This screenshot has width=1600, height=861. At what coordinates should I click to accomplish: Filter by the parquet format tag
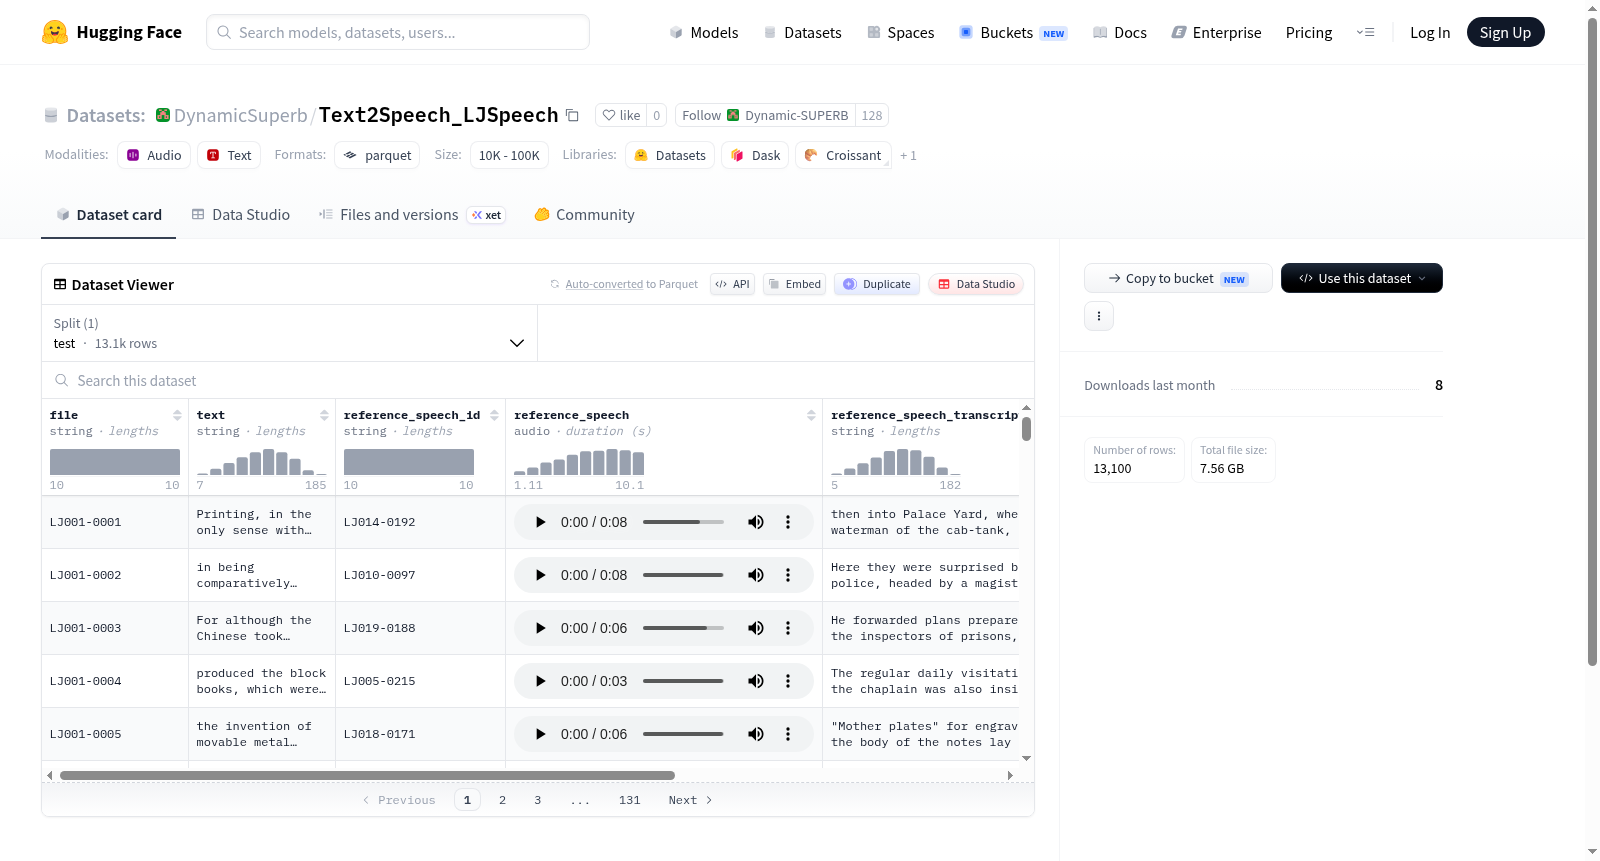[377, 155]
